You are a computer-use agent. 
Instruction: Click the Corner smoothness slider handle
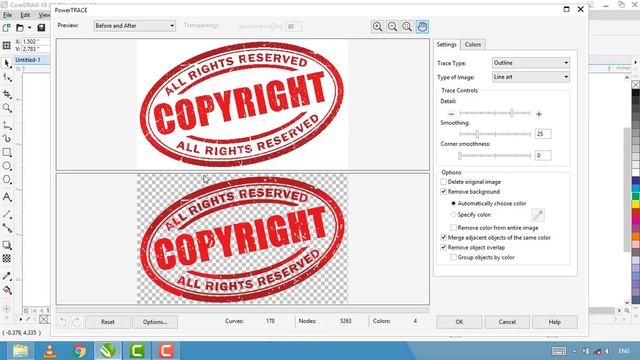coord(460,156)
